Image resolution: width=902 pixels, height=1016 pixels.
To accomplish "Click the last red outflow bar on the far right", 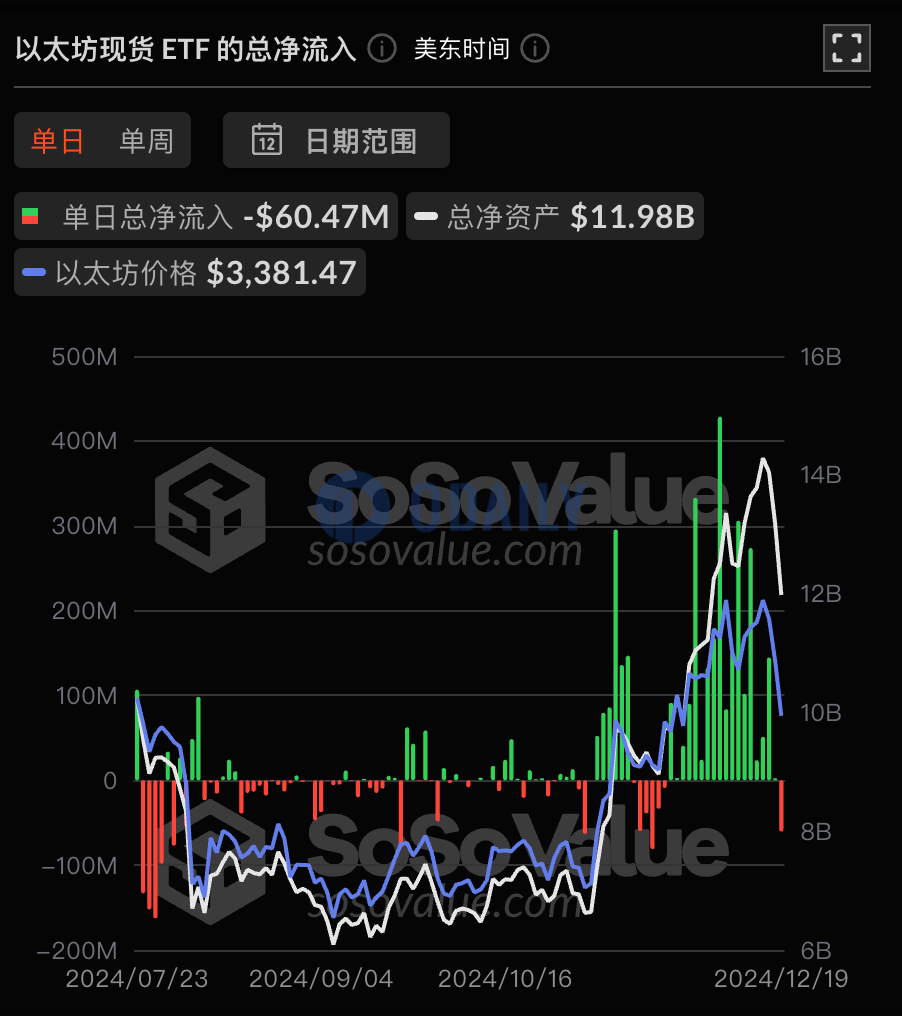I will coord(781,806).
